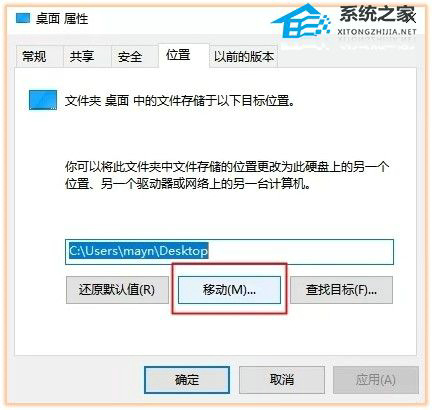Screen dimensions: 432x410
Task: Click the 位置 tab
Action: [178, 55]
